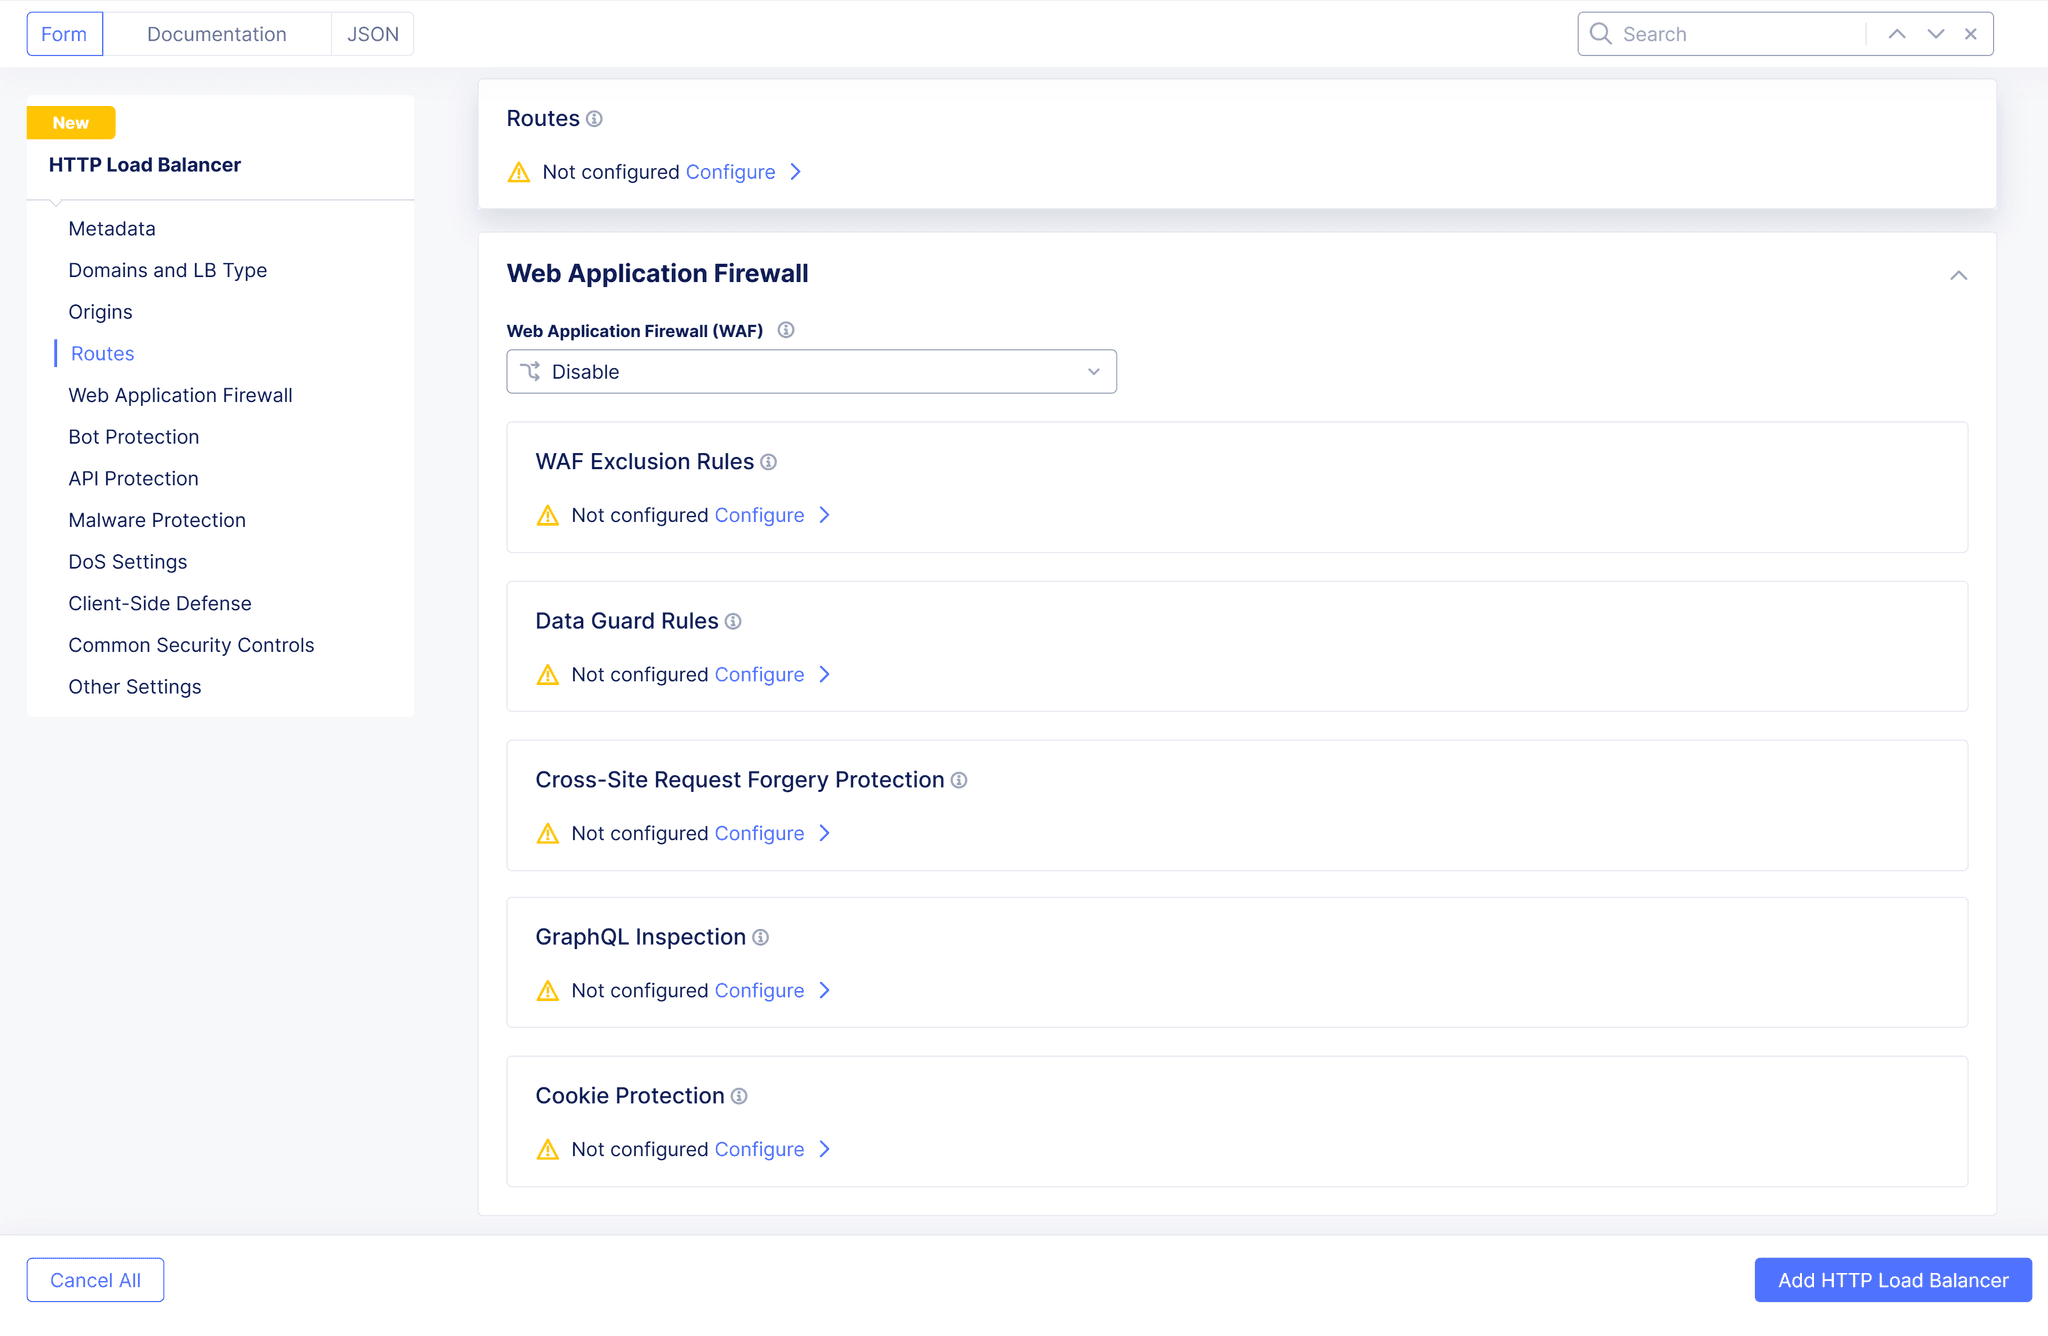Click the info icon for Cross-Site Request Forgery Protection
The image size is (2048, 1336).
[x=959, y=779]
